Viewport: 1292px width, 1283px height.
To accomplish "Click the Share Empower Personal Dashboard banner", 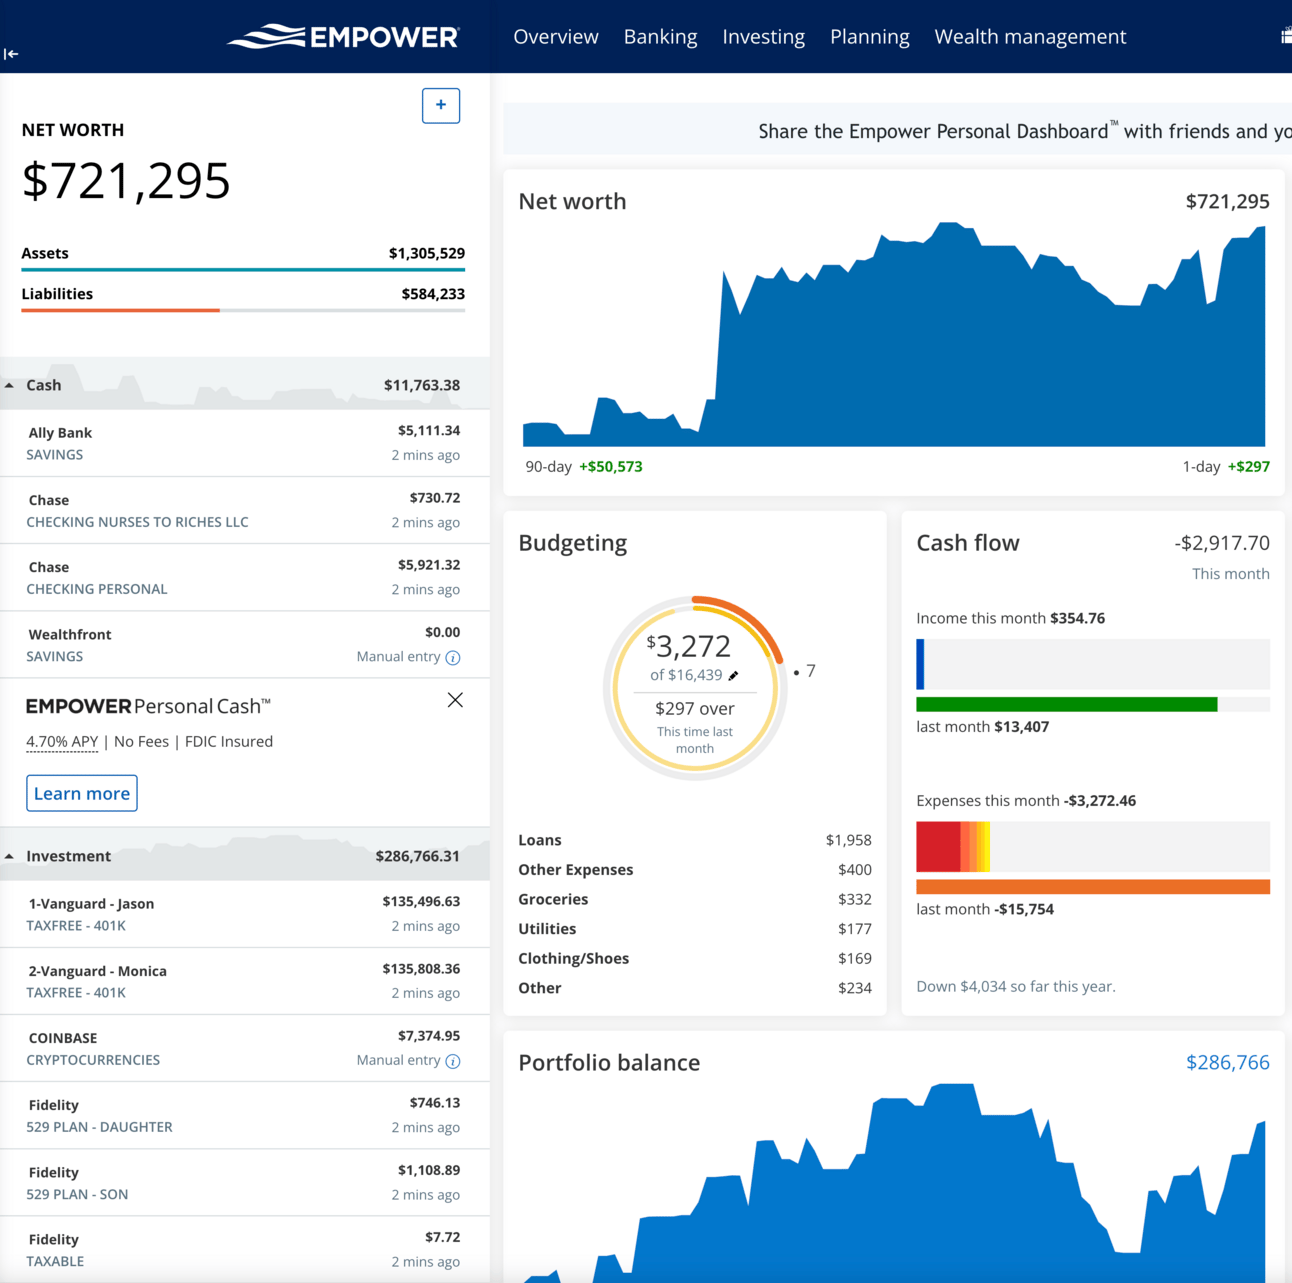I will (898, 129).
